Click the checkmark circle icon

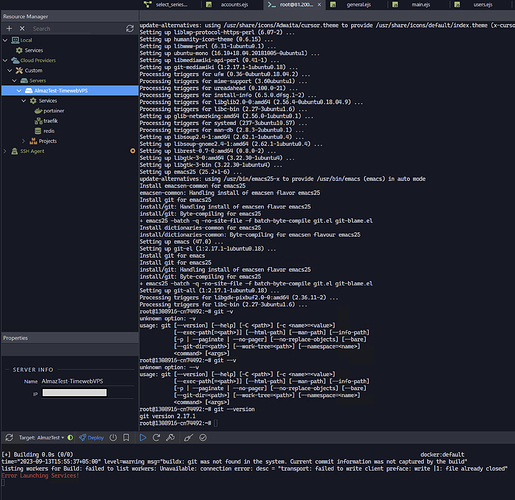click(x=203, y=438)
